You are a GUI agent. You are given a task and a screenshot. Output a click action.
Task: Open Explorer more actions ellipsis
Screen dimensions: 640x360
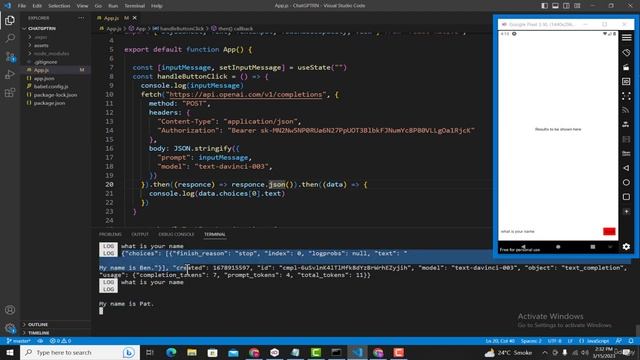[81, 18]
